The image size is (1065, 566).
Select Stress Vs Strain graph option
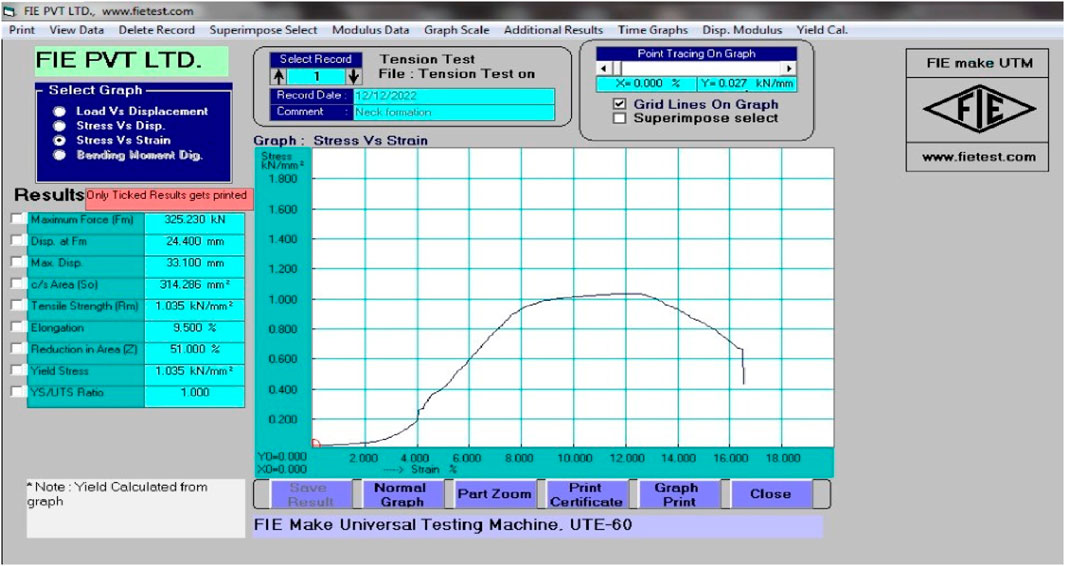pos(60,140)
